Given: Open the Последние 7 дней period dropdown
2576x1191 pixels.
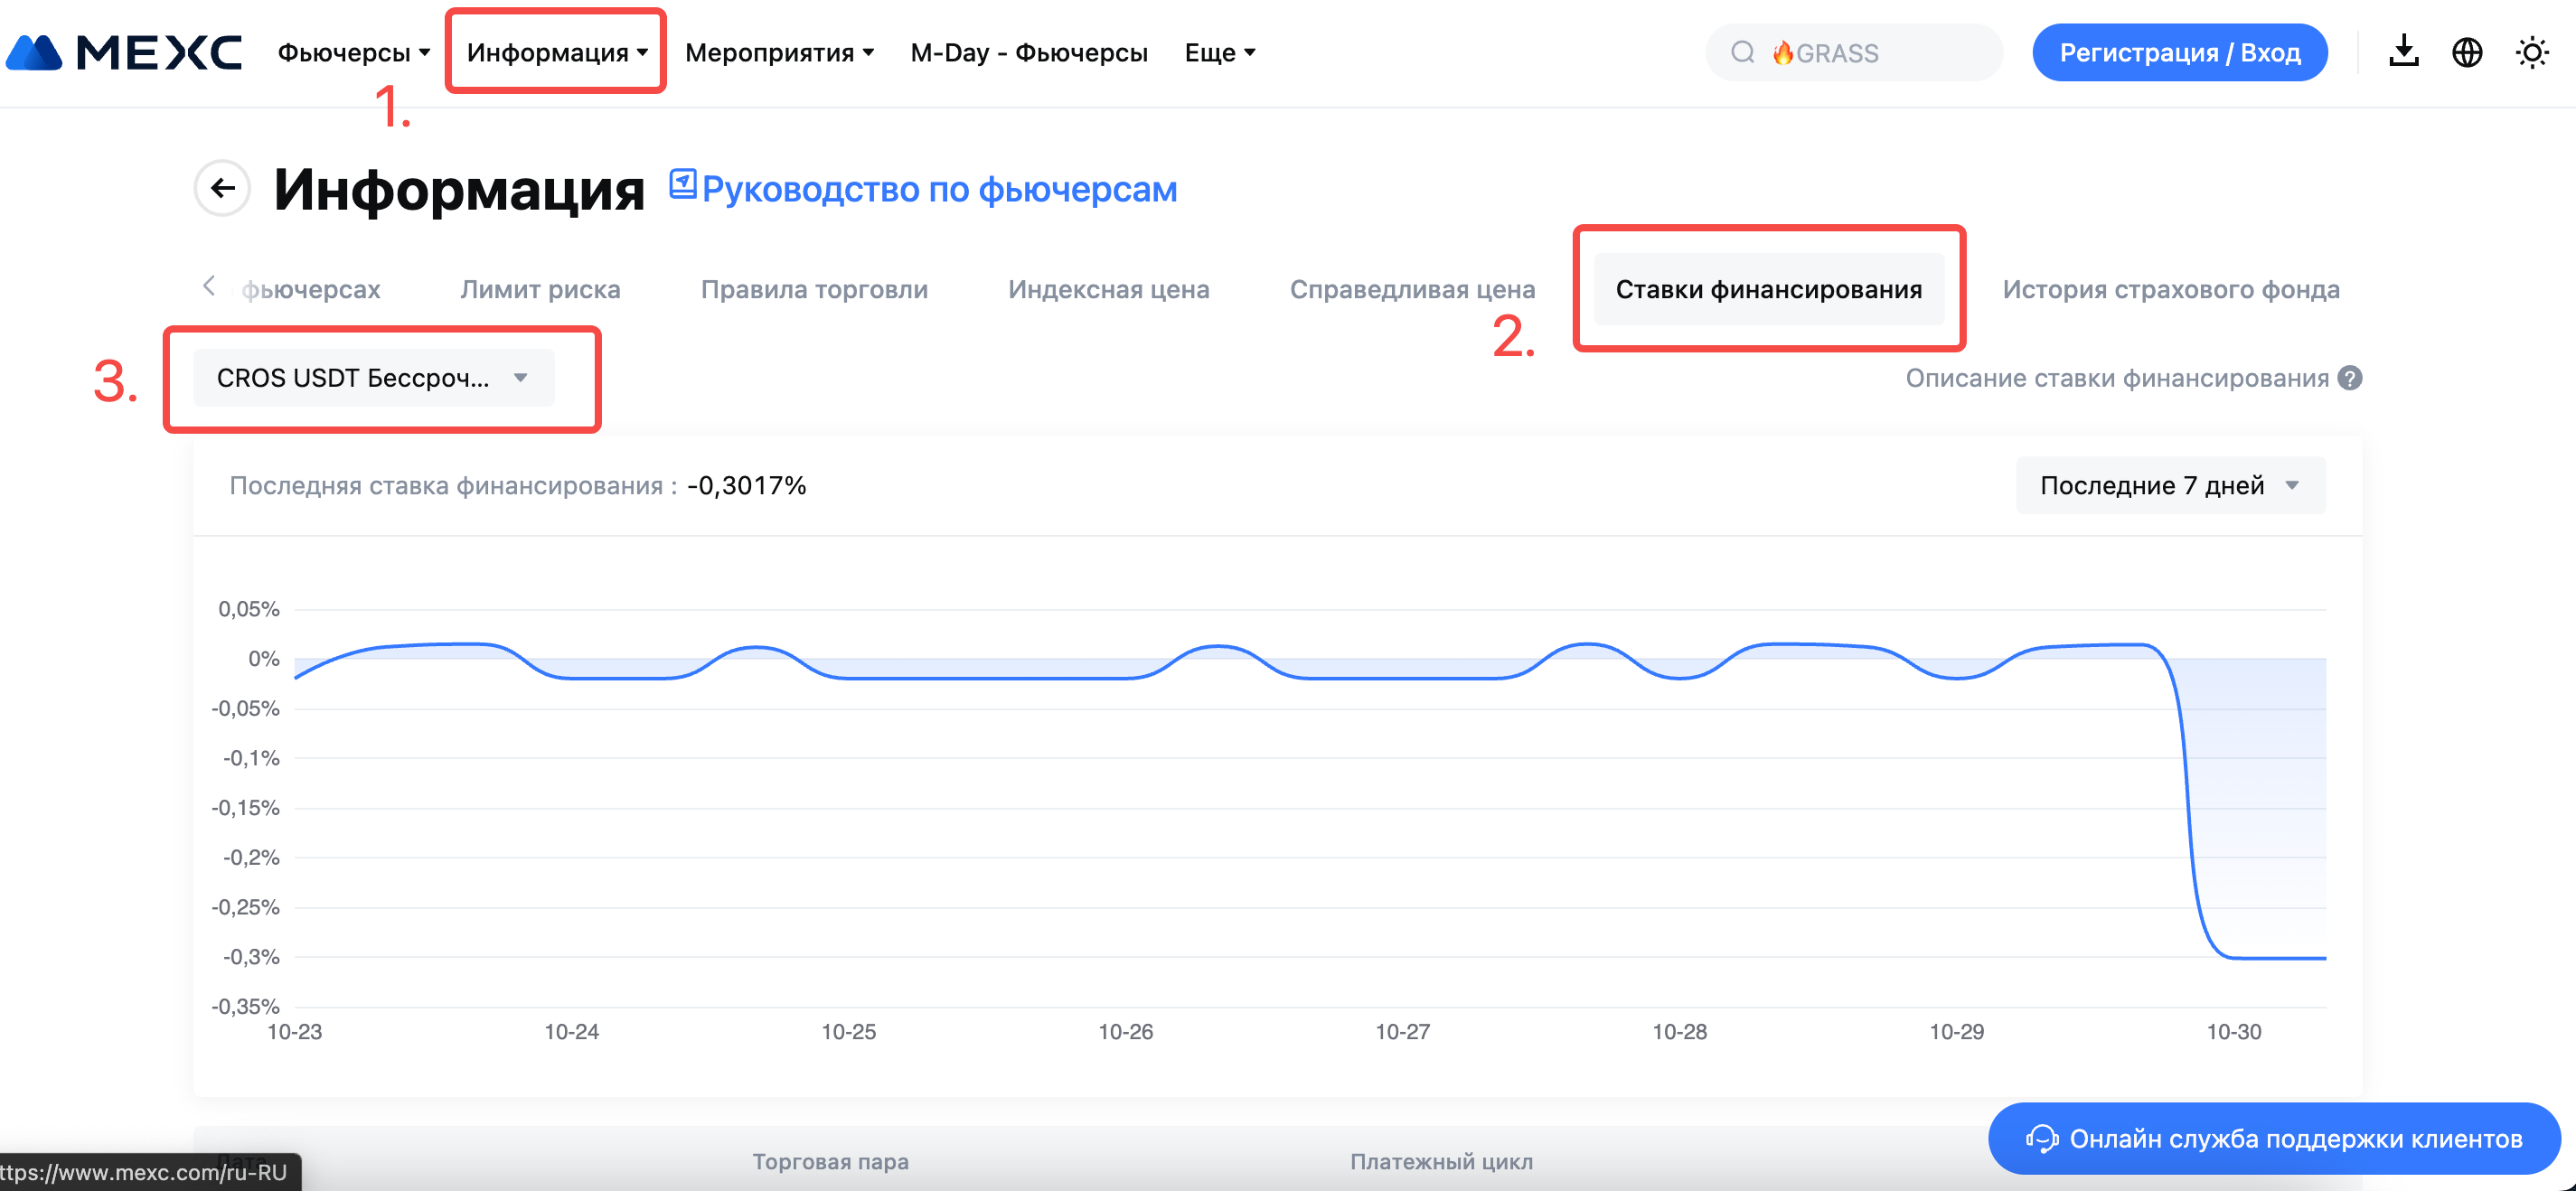Looking at the screenshot, I should [2170, 485].
